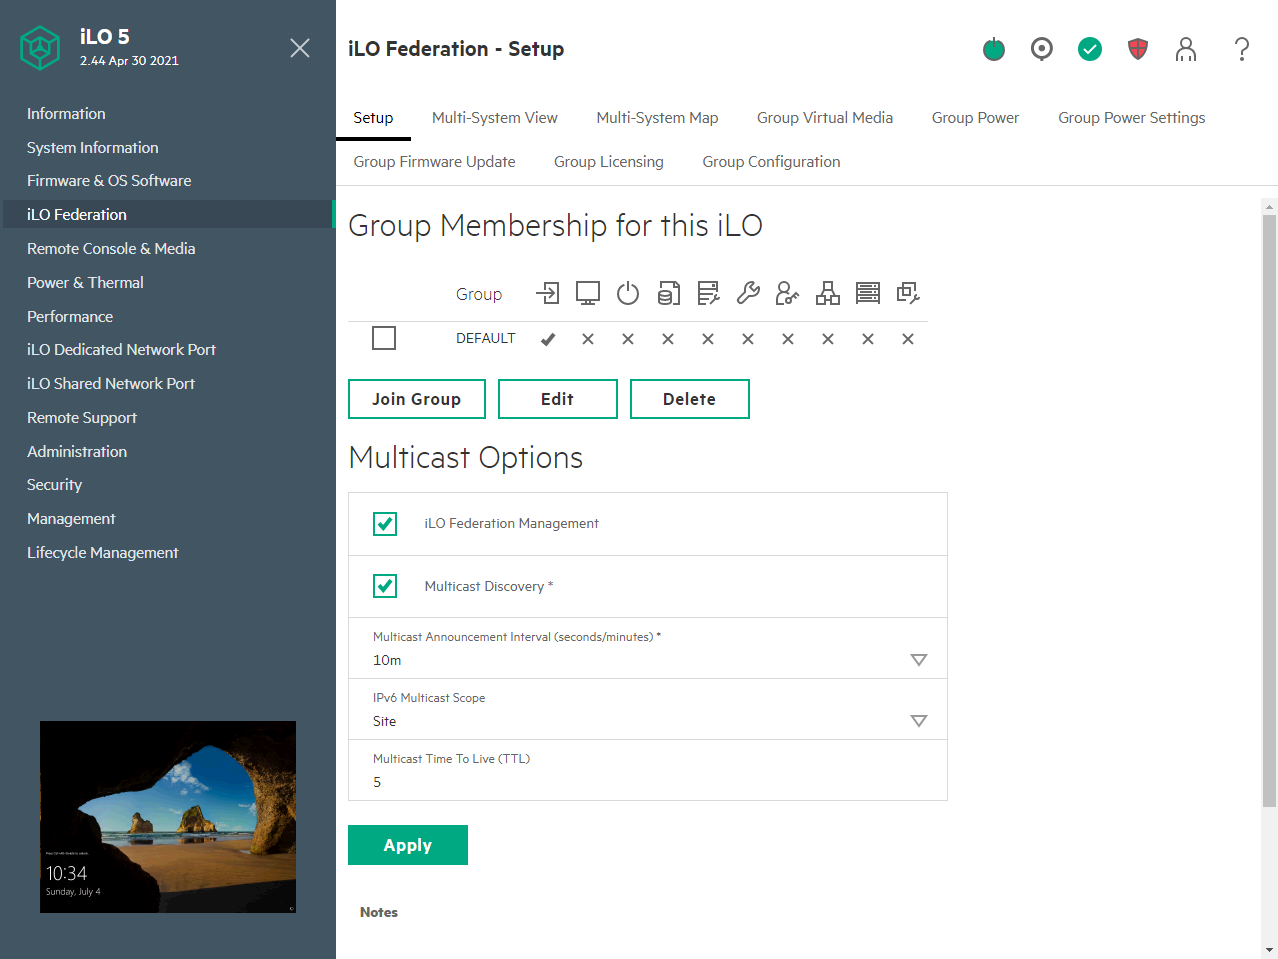This screenshot has width=1278, height=959.
Task: Click the Delete group button
Action: tap(690, 399)
